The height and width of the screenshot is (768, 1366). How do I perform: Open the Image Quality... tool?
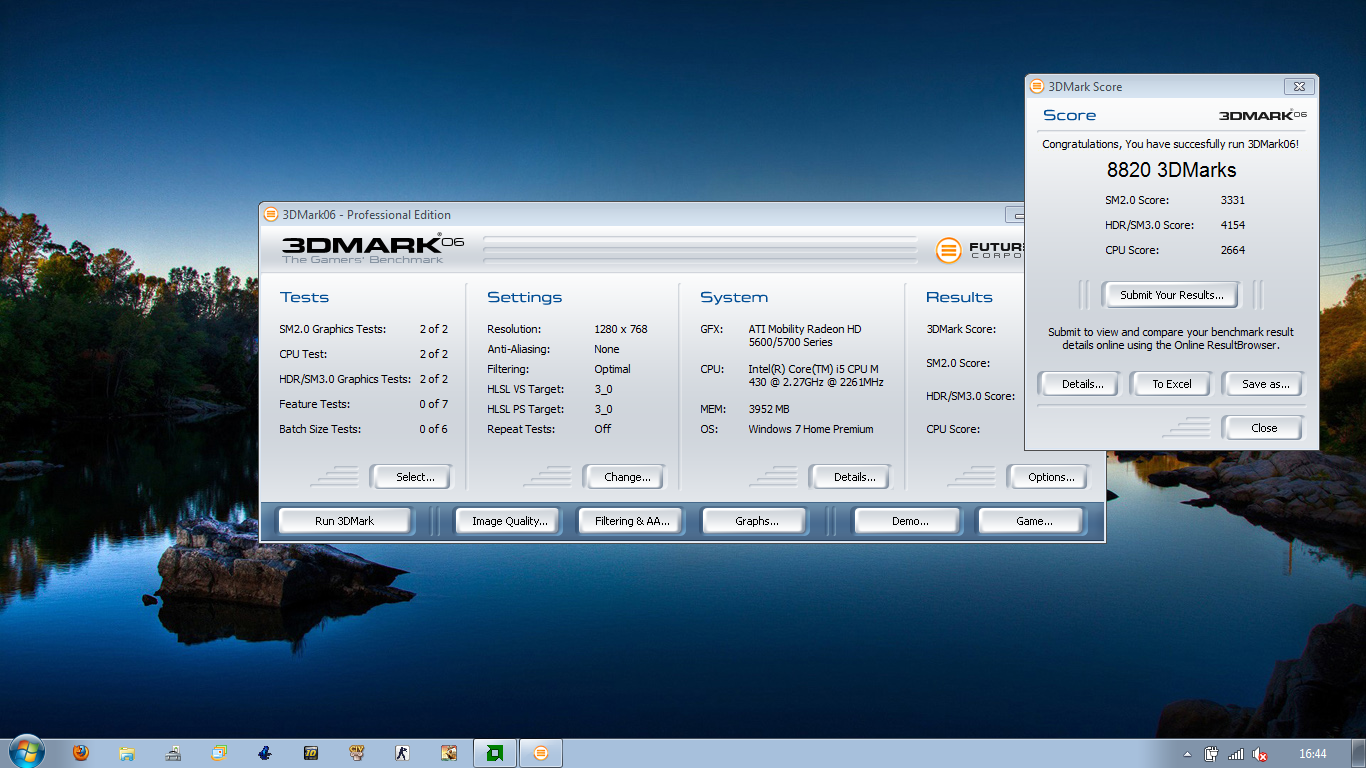click(x=510, y=521)
